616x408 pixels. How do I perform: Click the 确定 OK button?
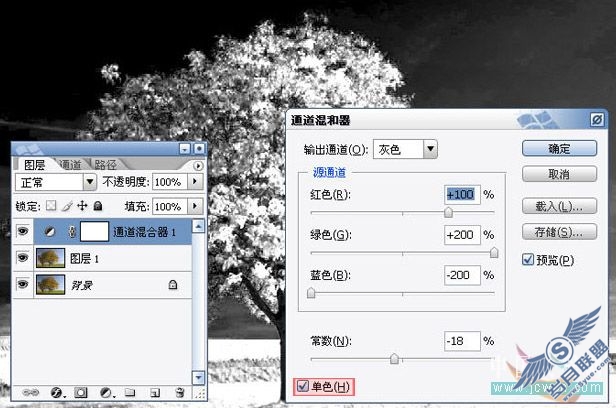click(559, 148)
